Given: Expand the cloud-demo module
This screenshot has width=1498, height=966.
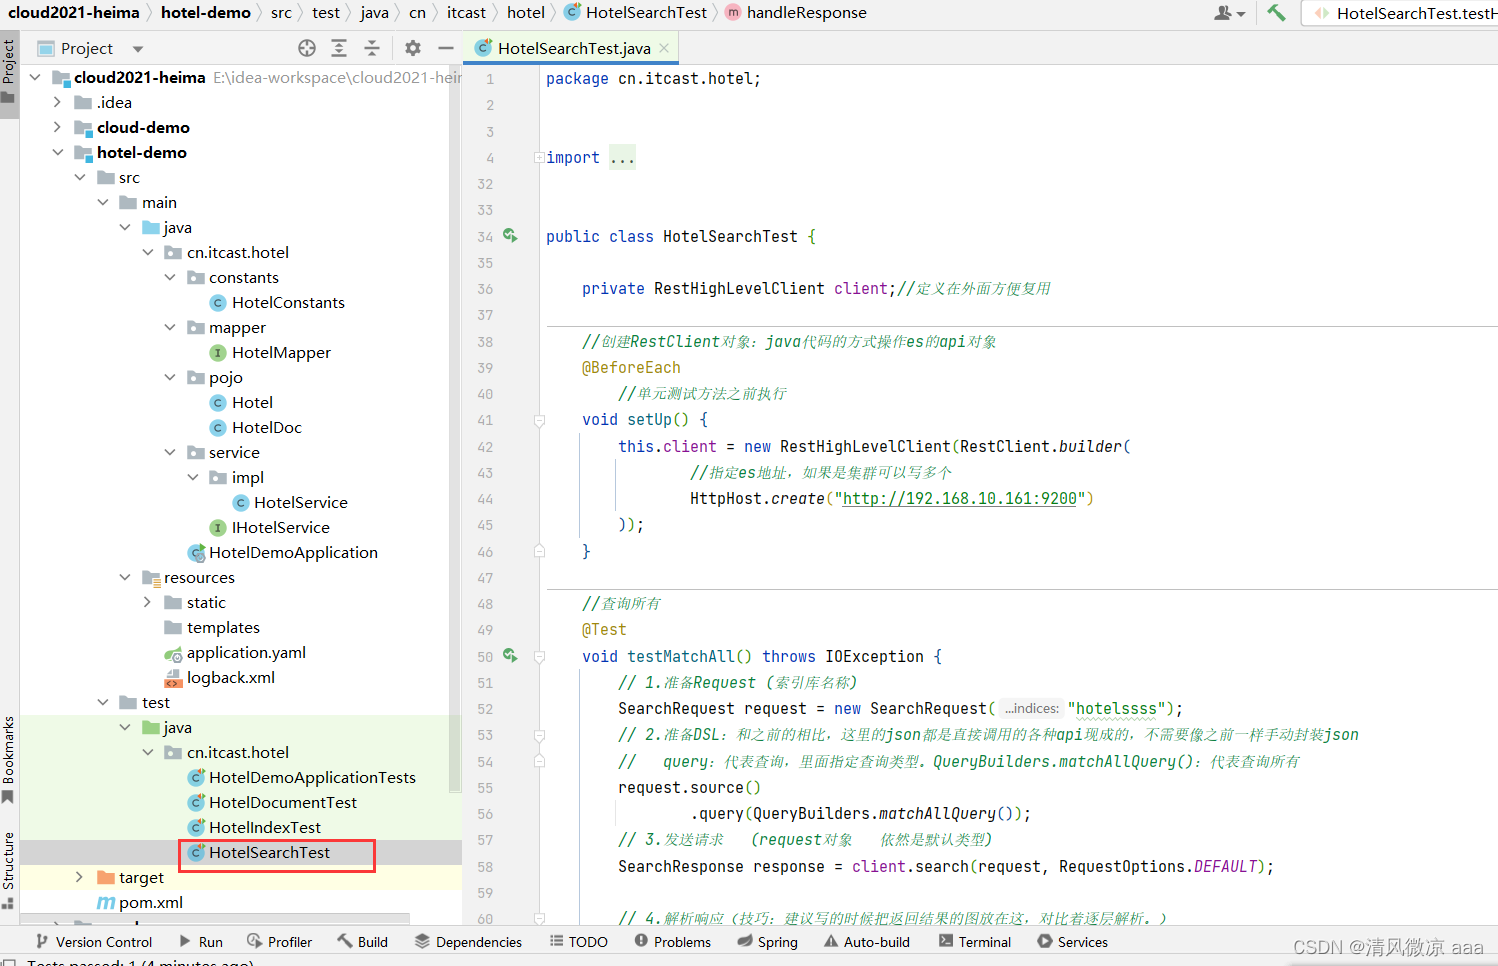Looking at the screenshot, I should [57, 127].
